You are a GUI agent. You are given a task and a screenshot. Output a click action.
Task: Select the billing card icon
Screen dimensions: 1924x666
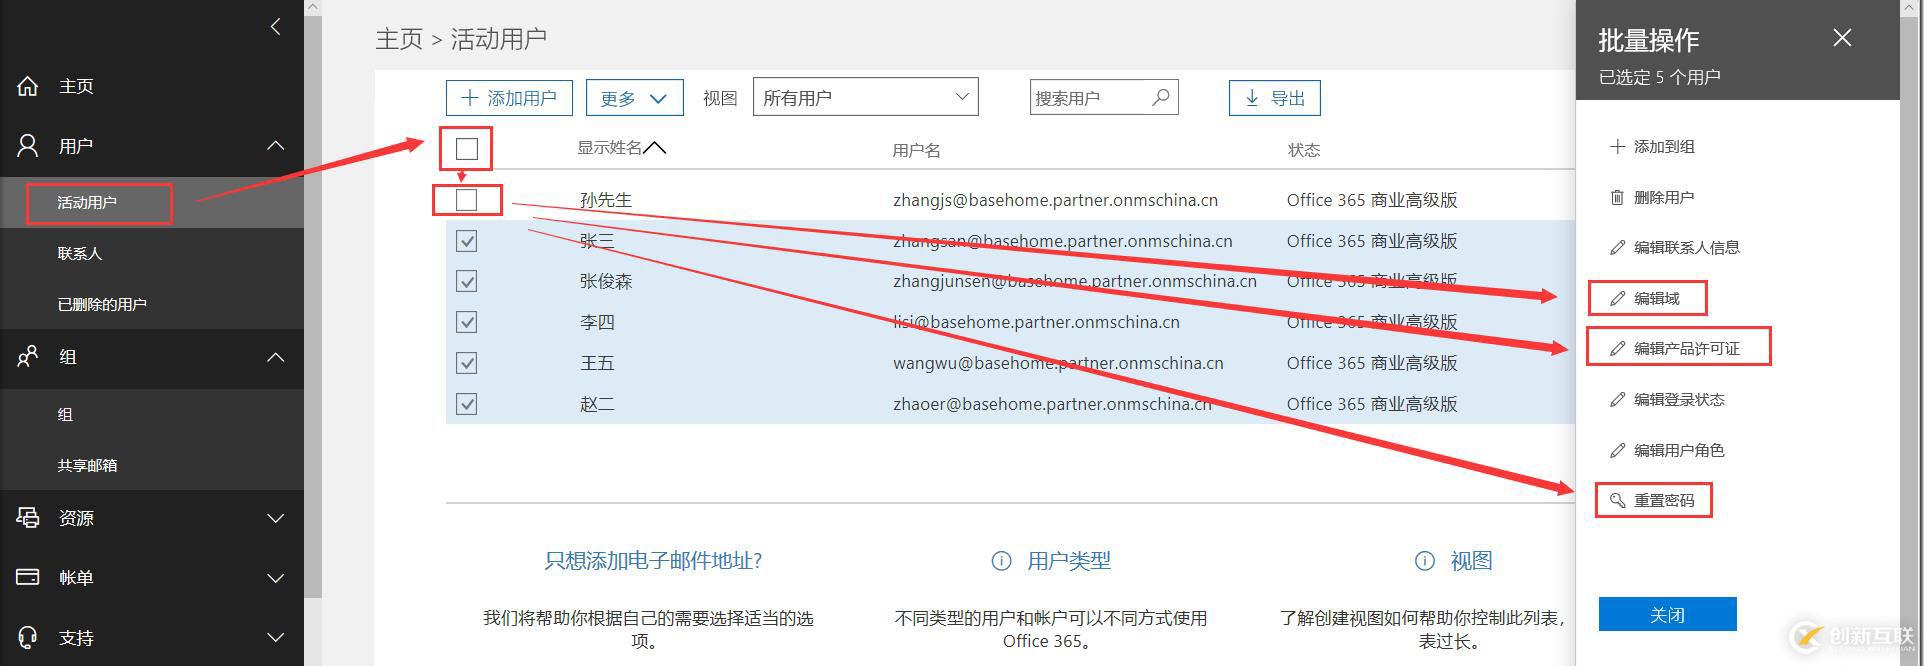pyautogui.click(x=28, y=577)
